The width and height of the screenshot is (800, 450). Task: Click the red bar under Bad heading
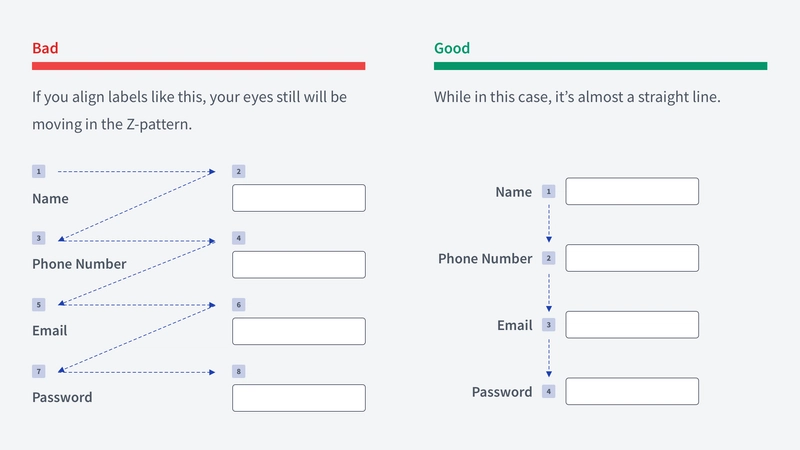[198, 66]
